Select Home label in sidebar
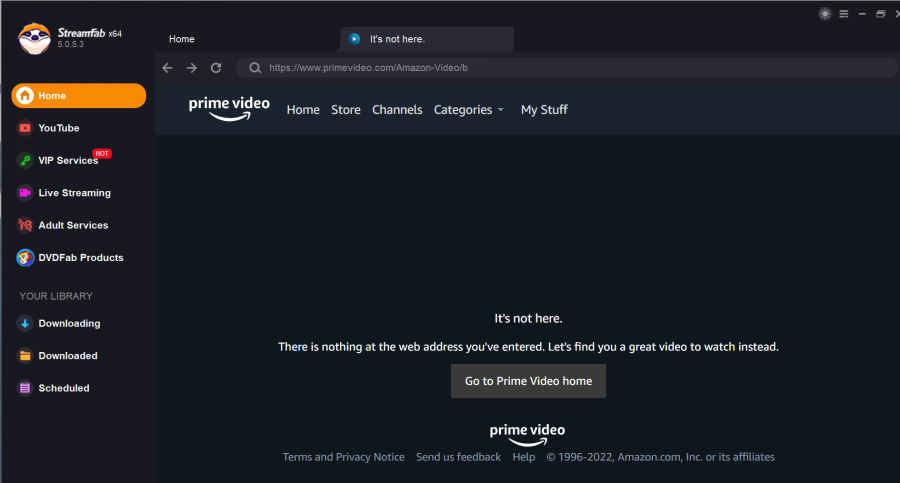 point(52,96)
